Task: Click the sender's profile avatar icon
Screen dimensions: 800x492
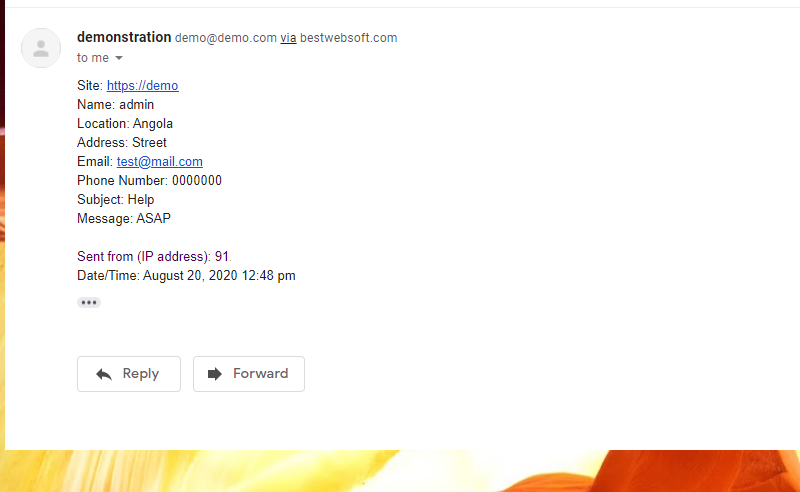Action: pyautogui.click(x=41, y=48)
